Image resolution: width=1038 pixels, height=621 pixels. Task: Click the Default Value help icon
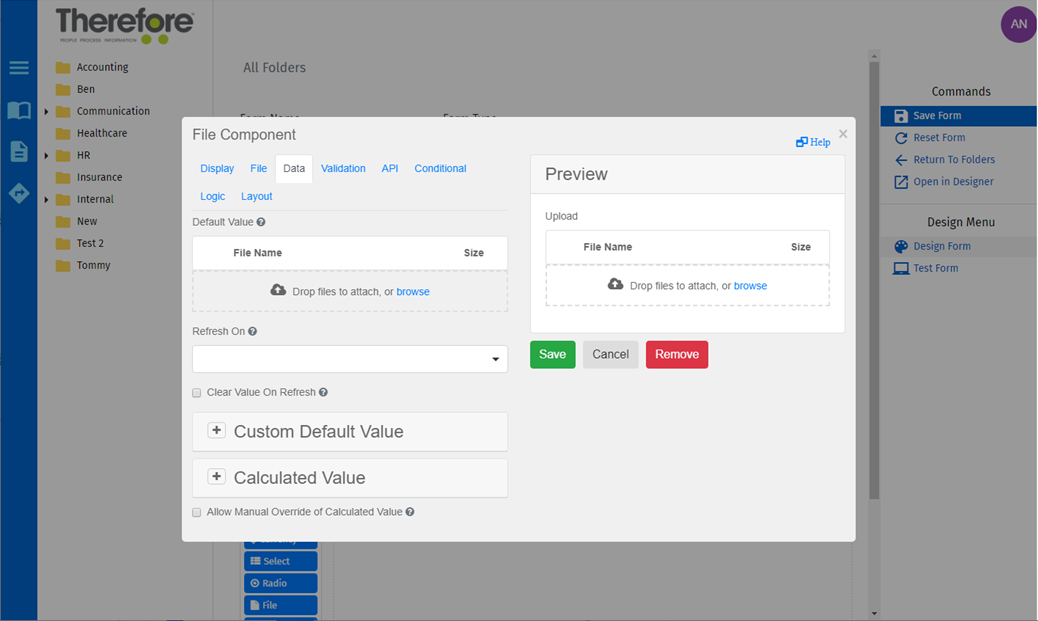tap(261, 222)
